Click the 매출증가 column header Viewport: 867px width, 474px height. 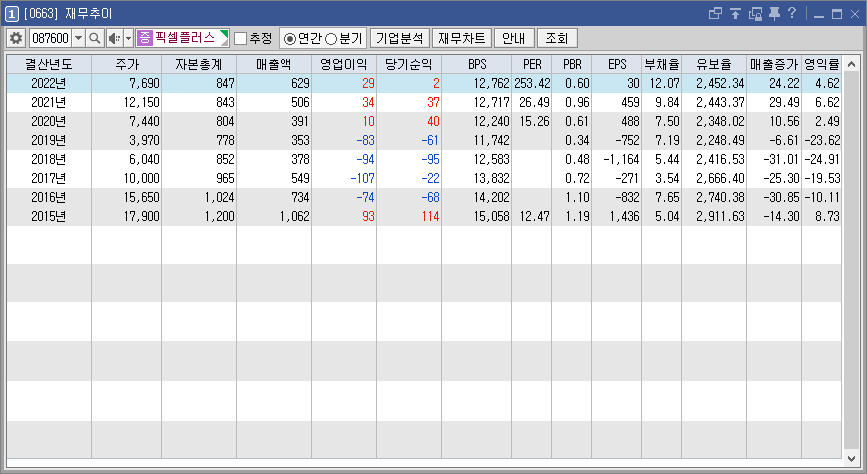774,64
